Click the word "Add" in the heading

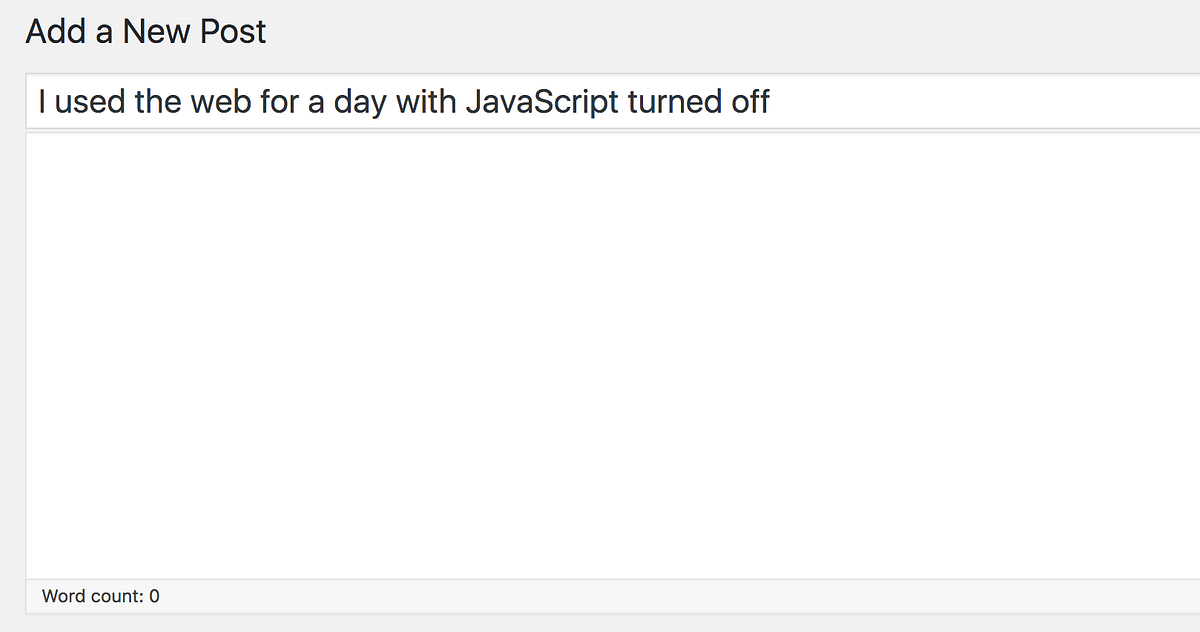[54, 32]
